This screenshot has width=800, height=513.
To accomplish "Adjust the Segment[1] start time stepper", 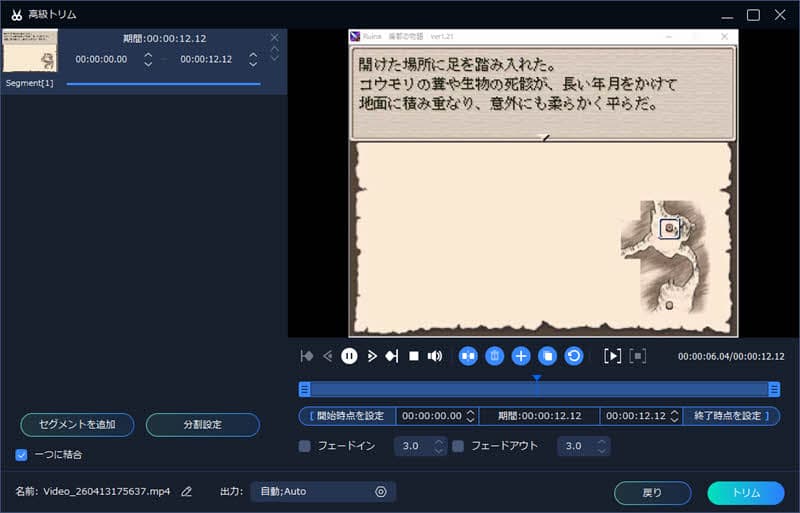I will tap(148, 59).
